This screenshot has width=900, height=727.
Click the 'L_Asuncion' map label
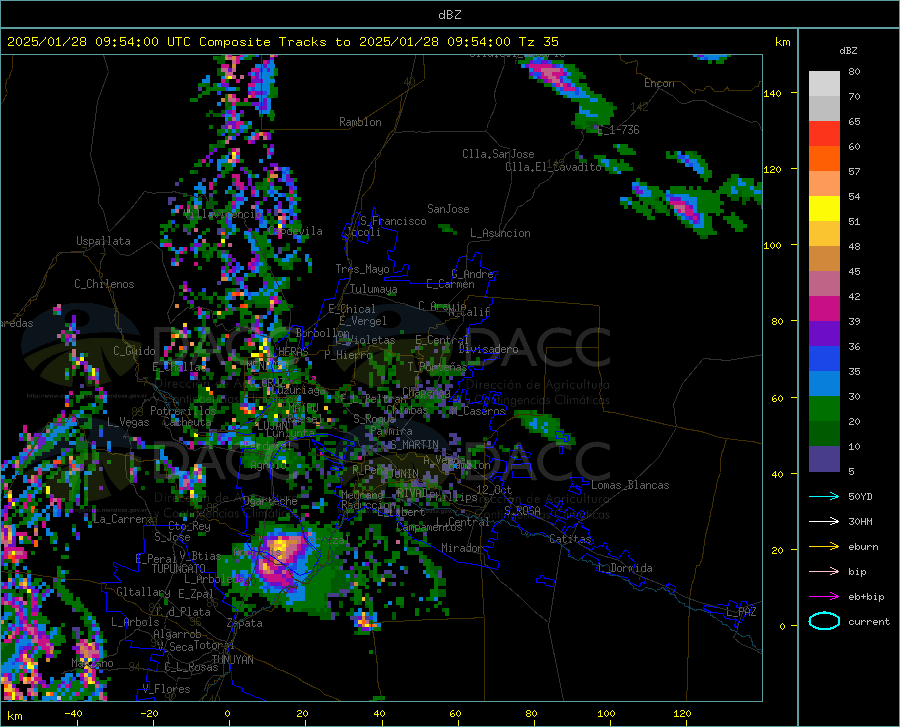tap(500, 233)
